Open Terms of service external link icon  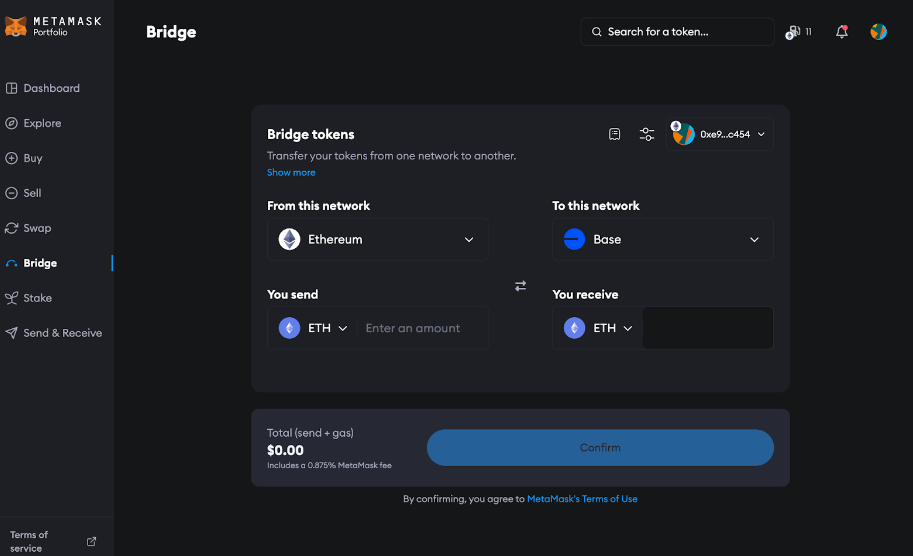point(91,541)
